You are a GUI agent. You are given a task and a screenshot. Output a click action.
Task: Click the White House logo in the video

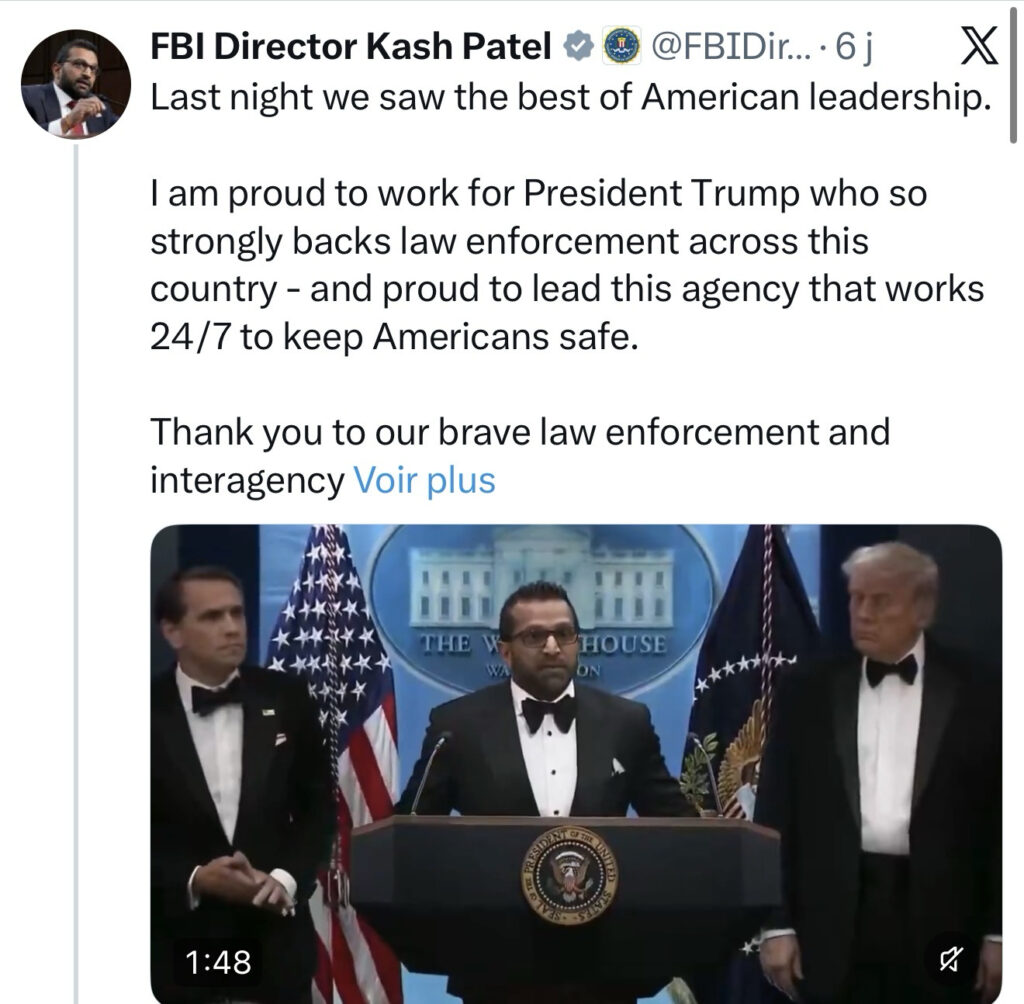541,605
